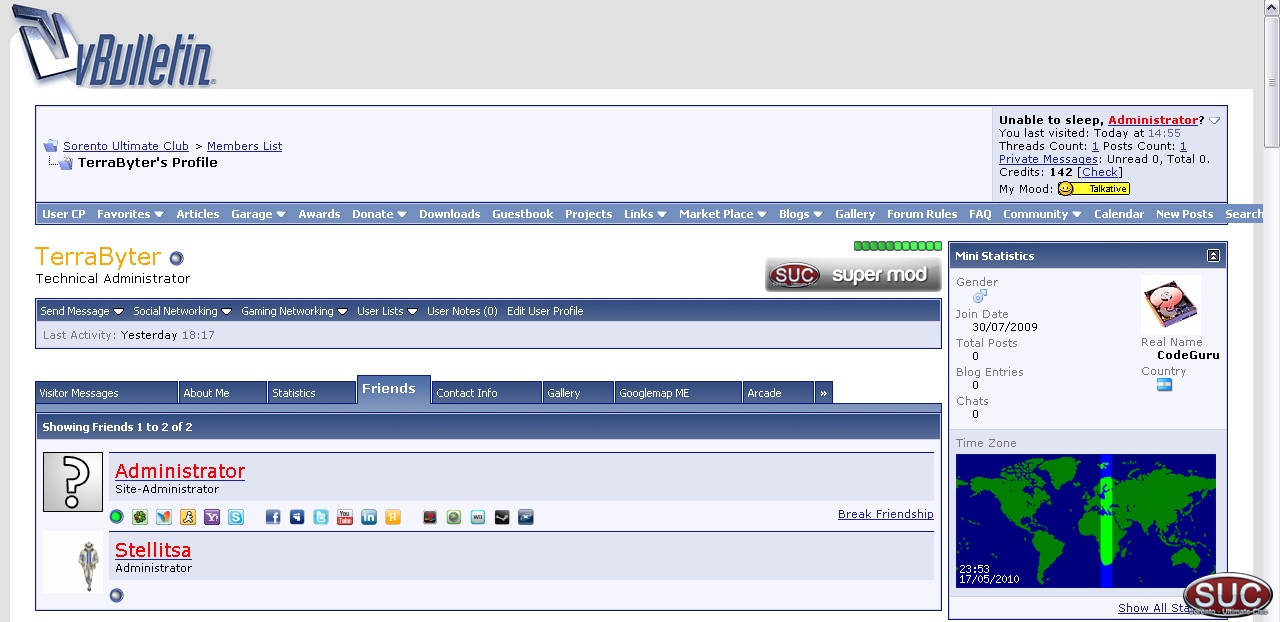Open the Private Messages link
Screen dimensions: 1280x622
(1048, 159)
